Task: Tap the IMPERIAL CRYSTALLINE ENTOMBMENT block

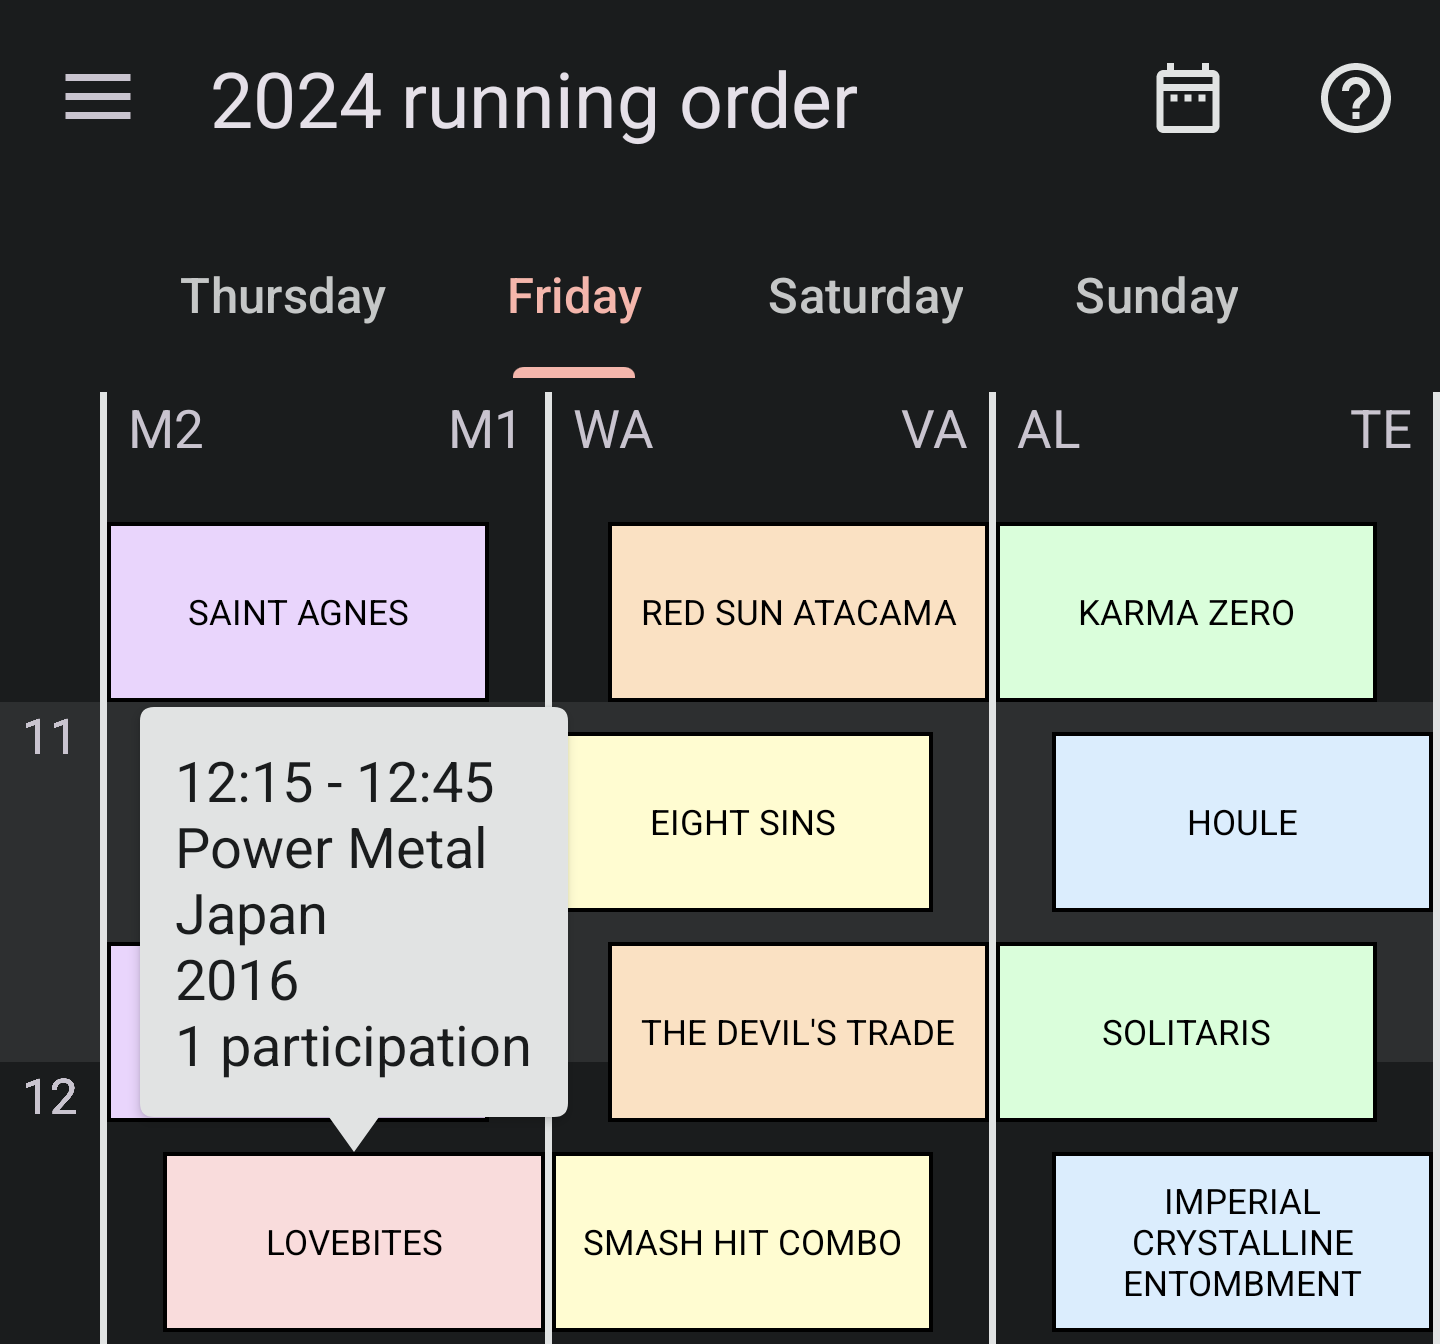Action: [x=1242, y=1242]
